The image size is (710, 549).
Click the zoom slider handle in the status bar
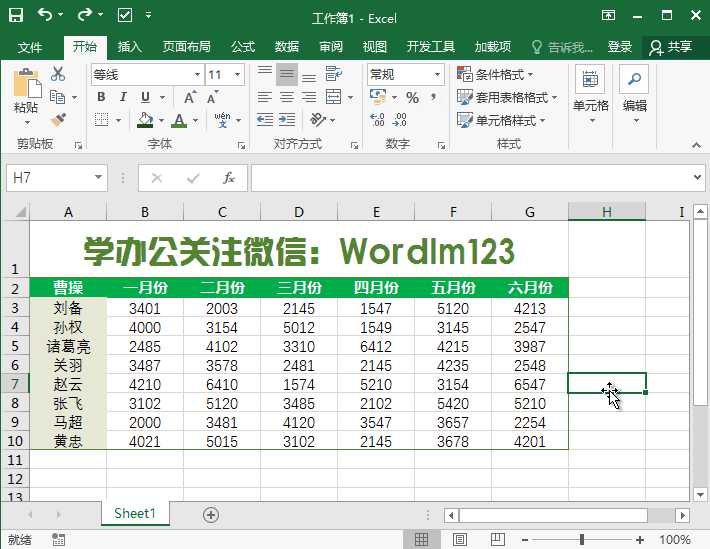click(x=581, y=540)
